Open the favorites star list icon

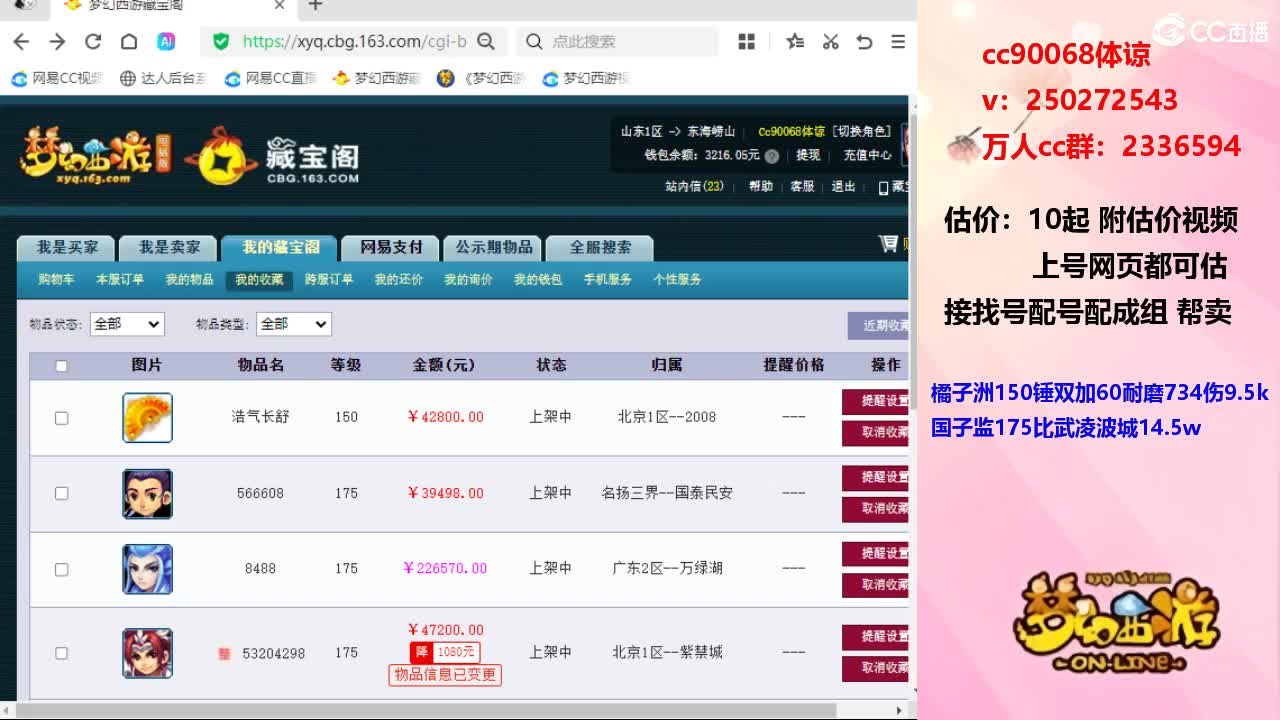pyautogui.click(x=795, y=41)
